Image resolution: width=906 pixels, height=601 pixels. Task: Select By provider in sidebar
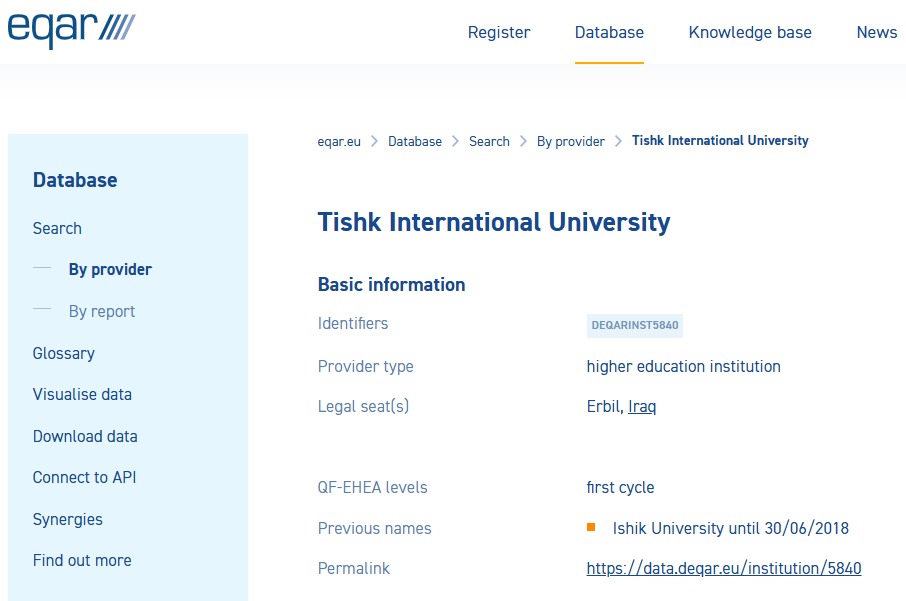(x=110, y=270)
